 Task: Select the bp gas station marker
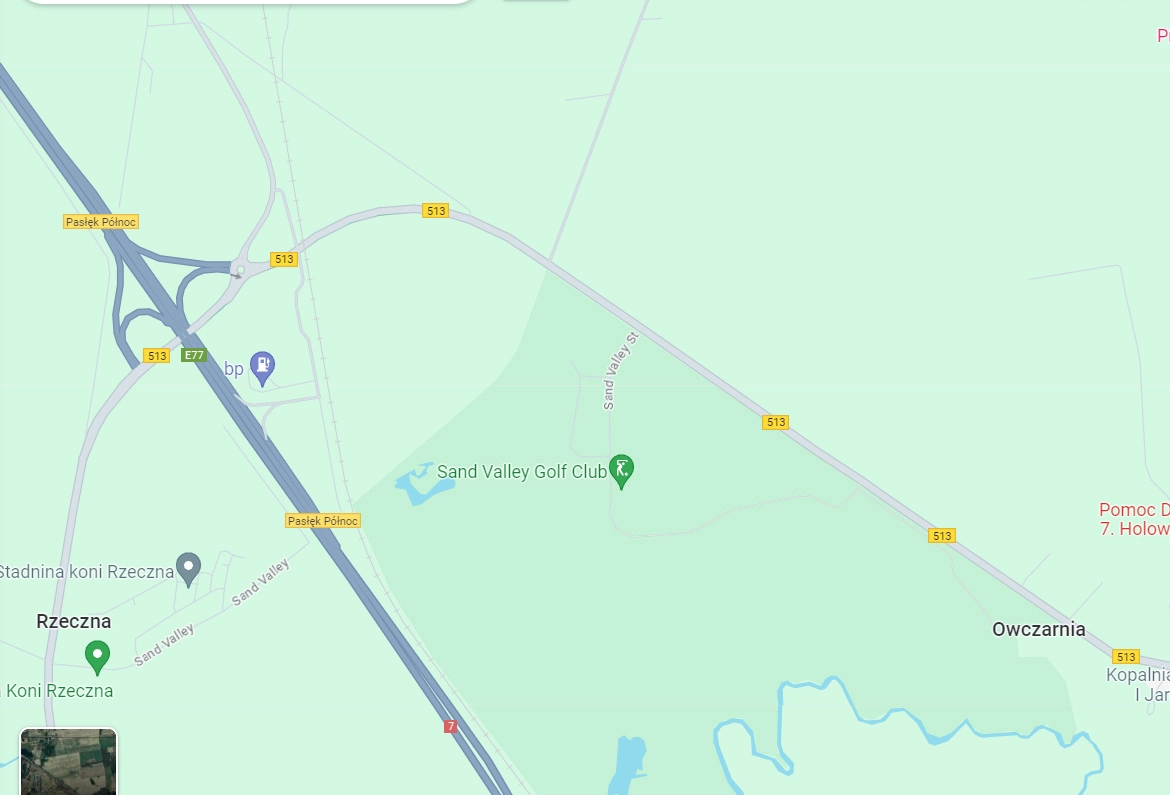coord(262,368)
